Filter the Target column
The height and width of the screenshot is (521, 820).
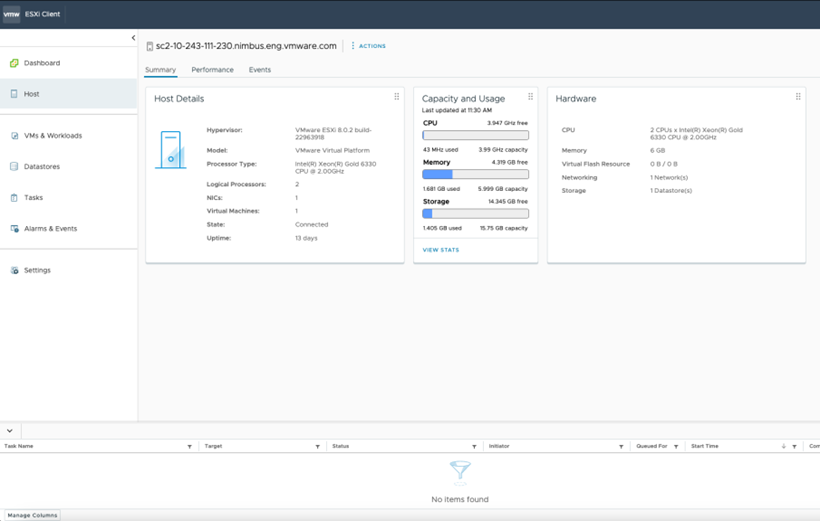coord(317,447)
